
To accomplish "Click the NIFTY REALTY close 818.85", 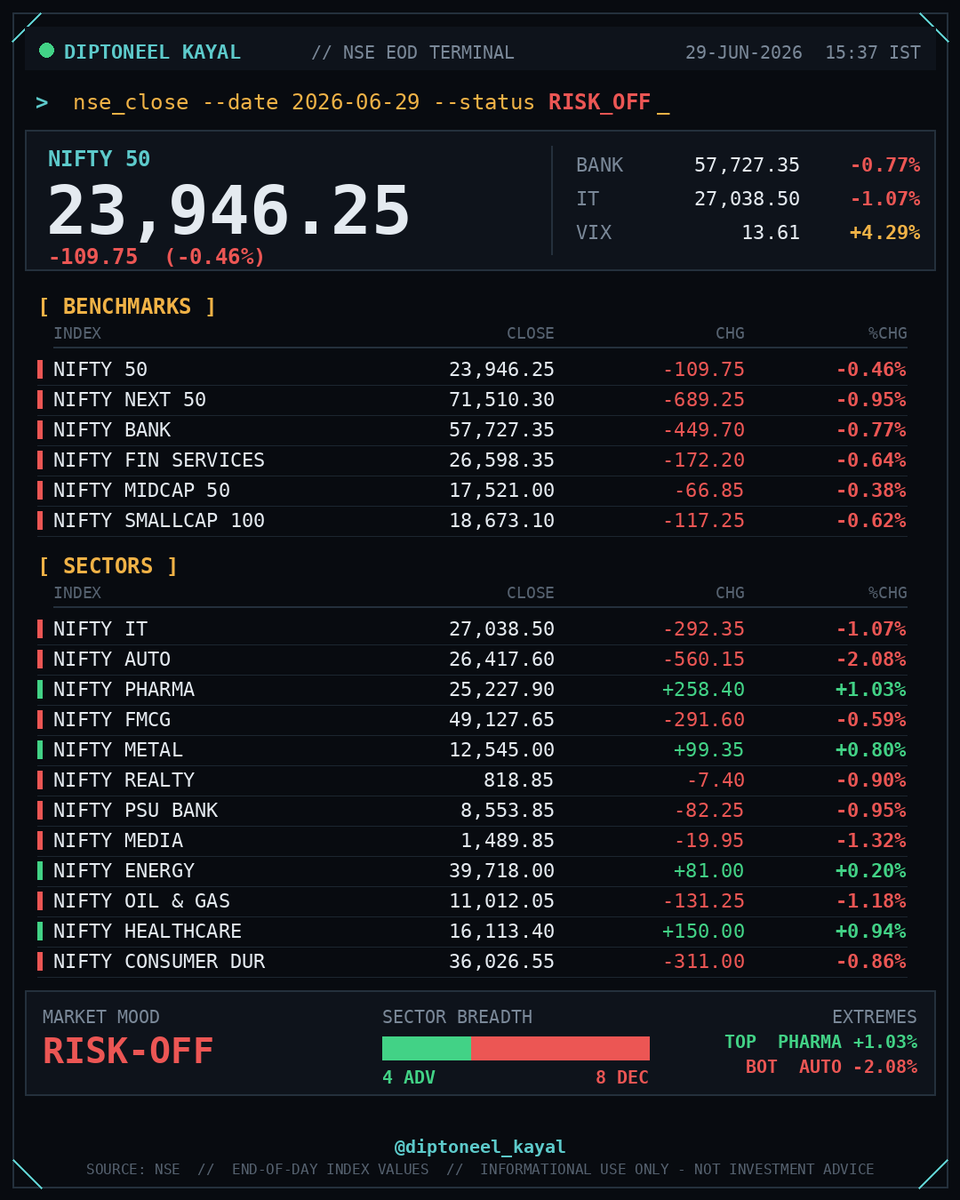I will 519,780.
